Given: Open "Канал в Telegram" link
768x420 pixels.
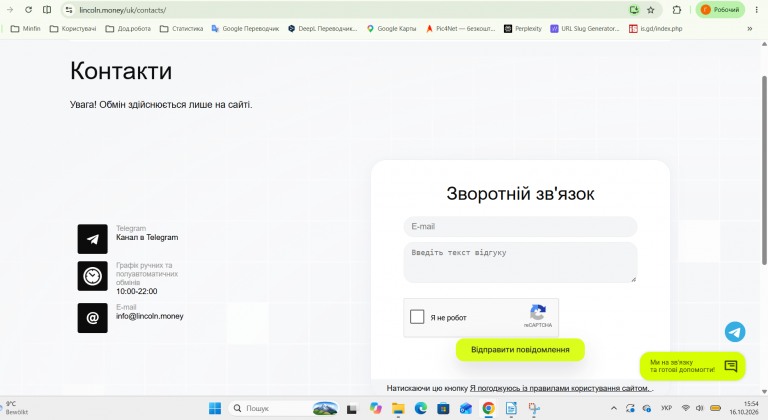Looking at the screenshot, I should [147, 237].
